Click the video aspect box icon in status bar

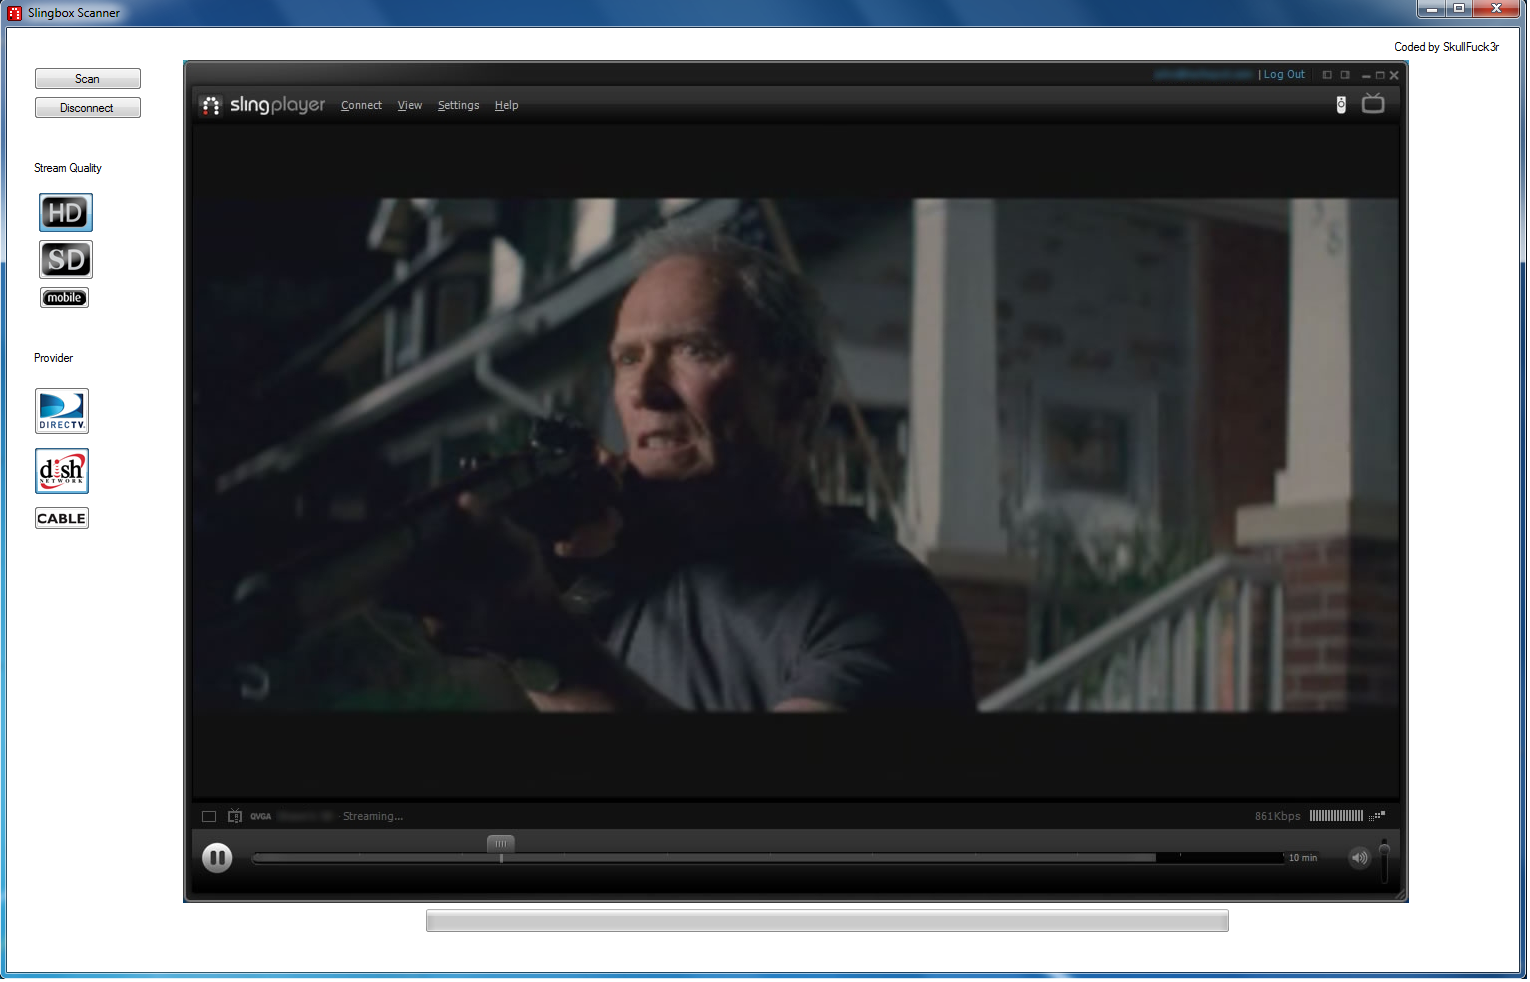tap(209, 817)
